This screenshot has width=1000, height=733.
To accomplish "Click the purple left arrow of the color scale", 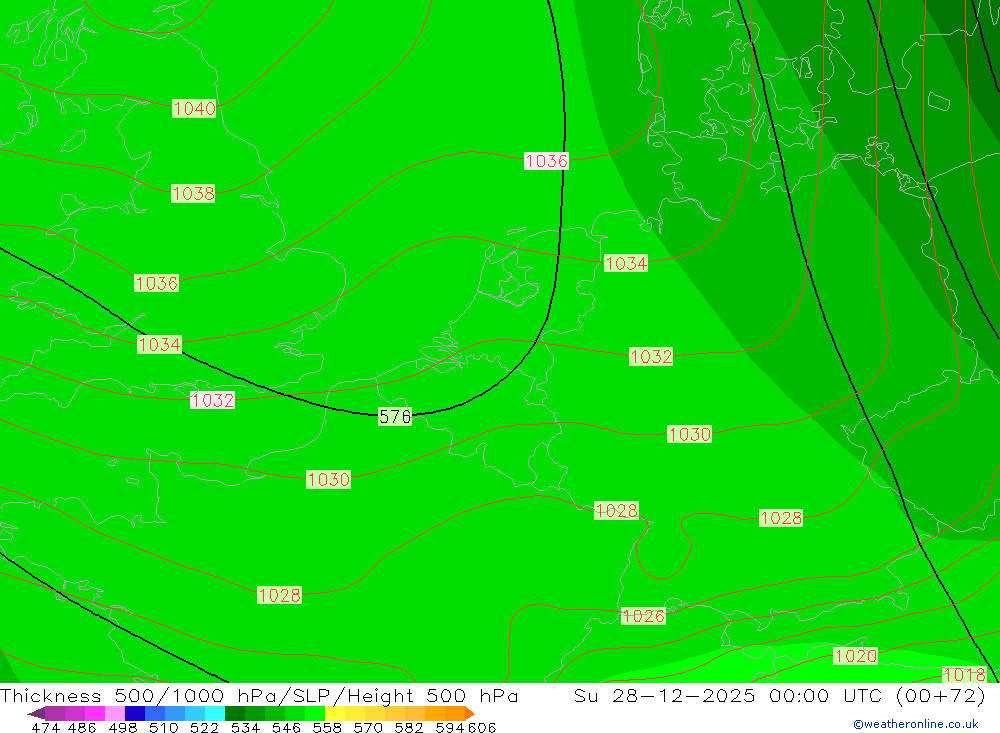I will (36, 713).
